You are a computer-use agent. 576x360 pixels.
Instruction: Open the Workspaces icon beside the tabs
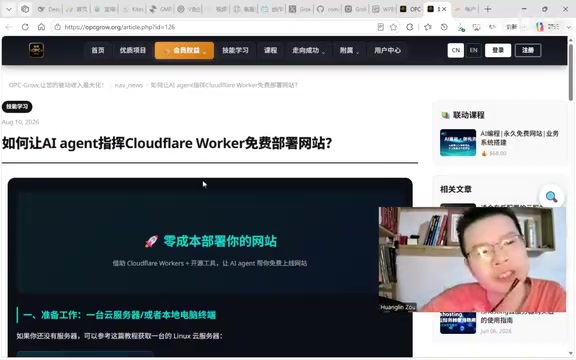click(25, 9)
